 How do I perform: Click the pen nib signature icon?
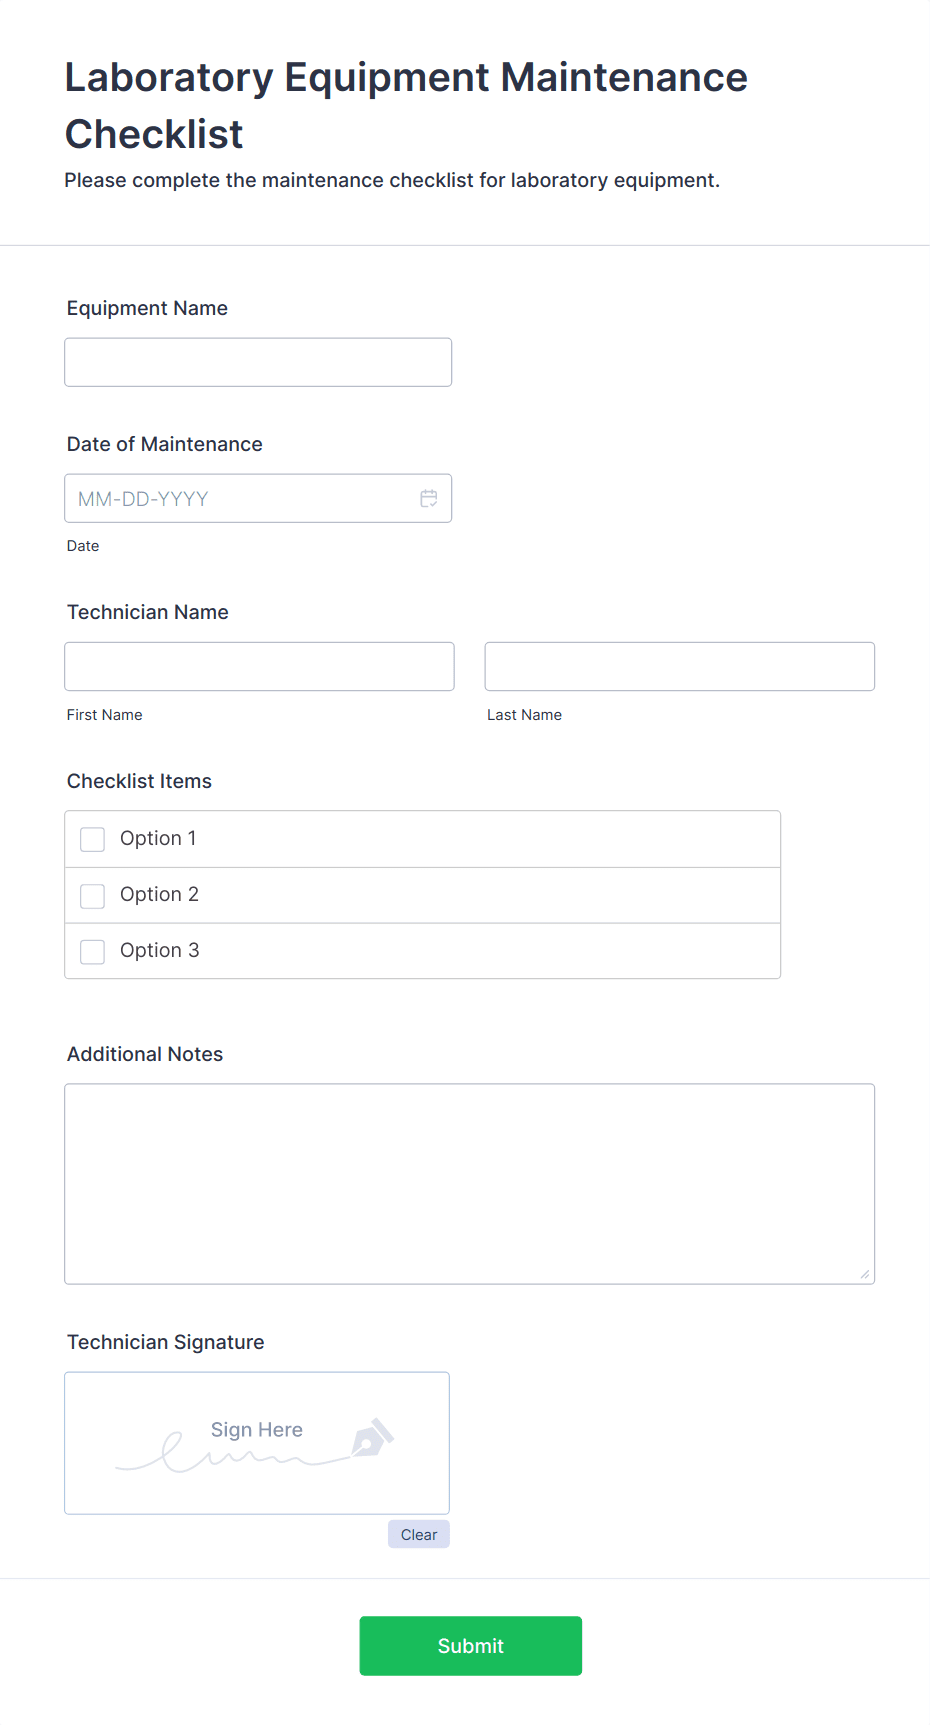pyautogui.click(x=372, y=1438)
